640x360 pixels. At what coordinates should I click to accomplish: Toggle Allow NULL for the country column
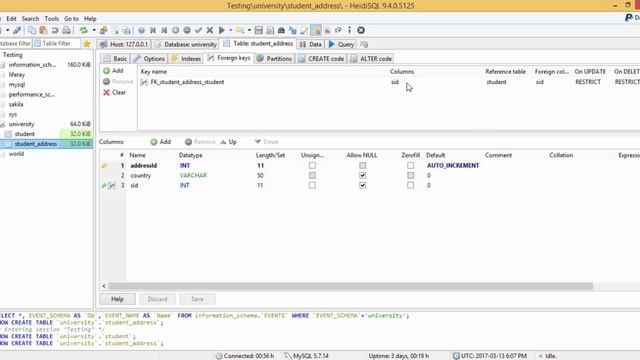362,175
